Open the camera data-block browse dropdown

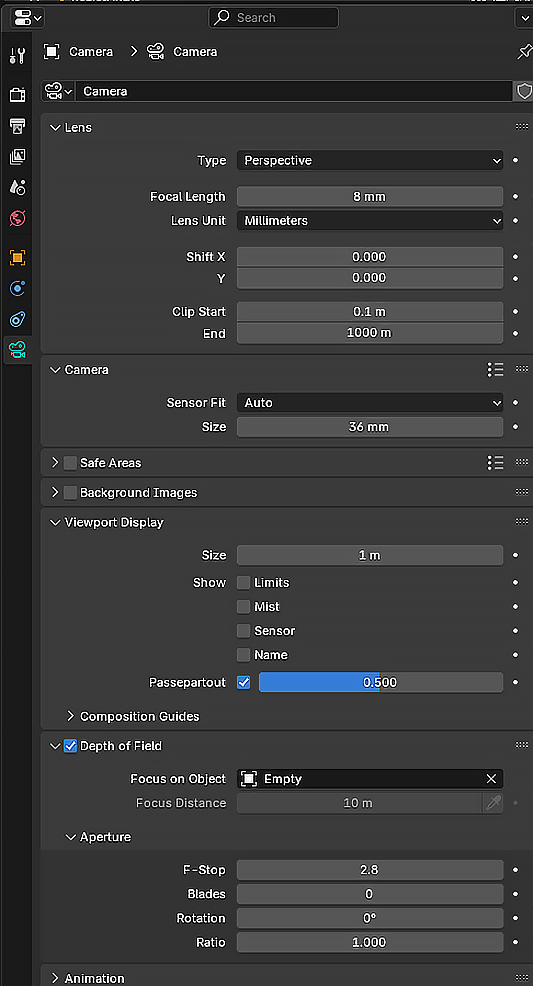point(58,91)
